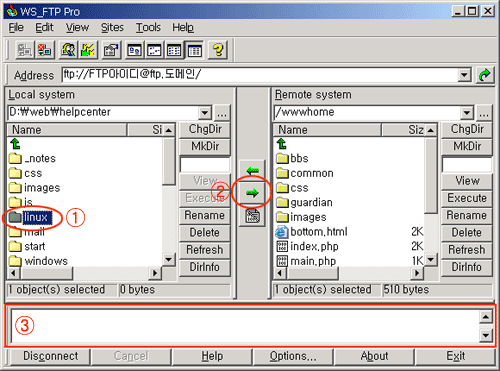The width and height of the screenshot is (500, 371).
Task: Click the remote Refresh button
Action: (466, 250)
